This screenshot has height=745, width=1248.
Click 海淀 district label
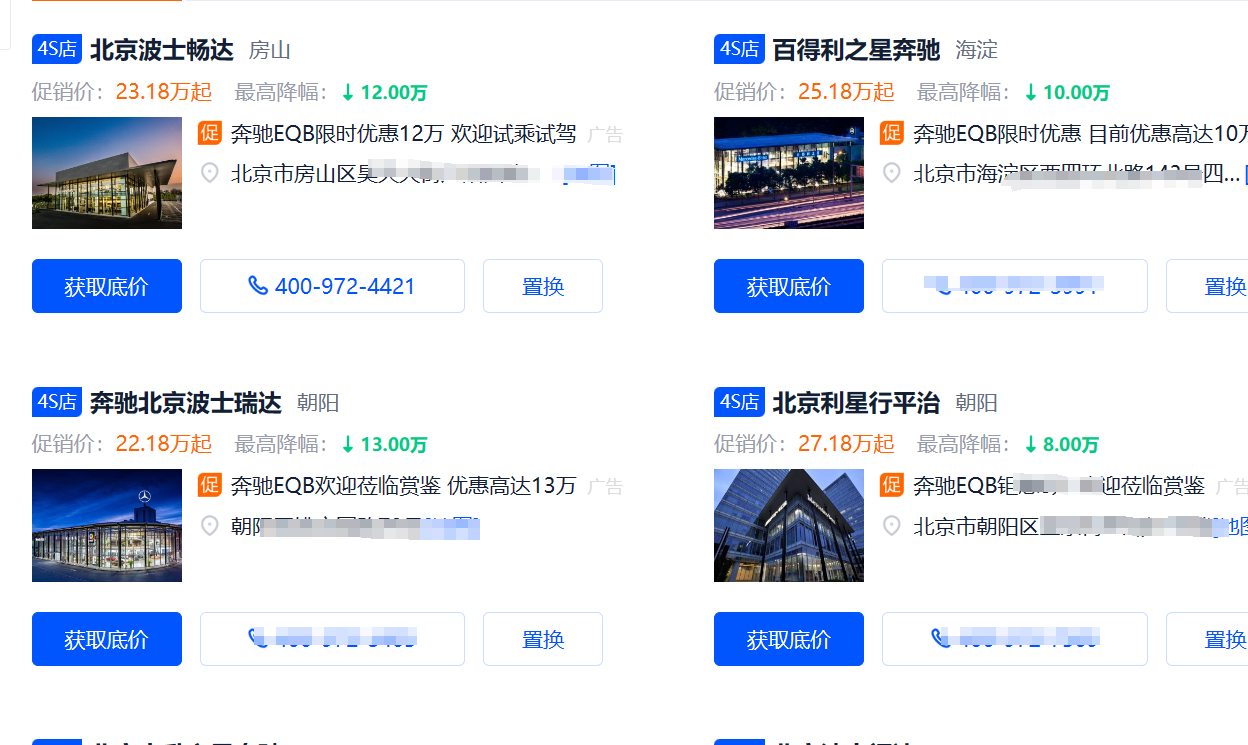point(976,50)
